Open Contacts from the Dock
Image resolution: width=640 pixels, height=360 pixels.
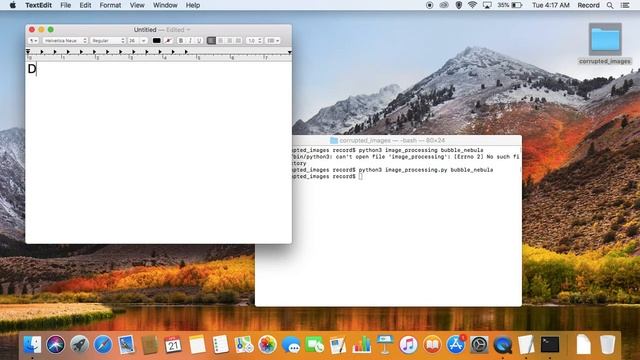point(150,345)
